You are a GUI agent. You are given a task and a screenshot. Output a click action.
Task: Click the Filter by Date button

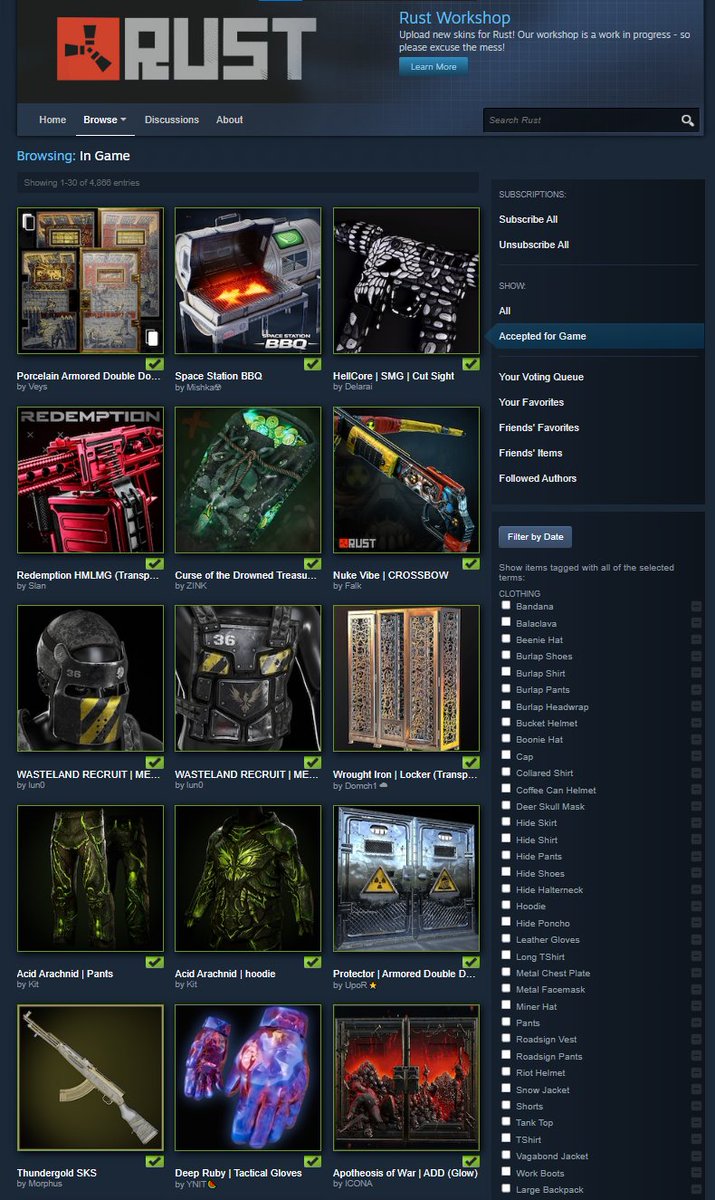(535, 537)
